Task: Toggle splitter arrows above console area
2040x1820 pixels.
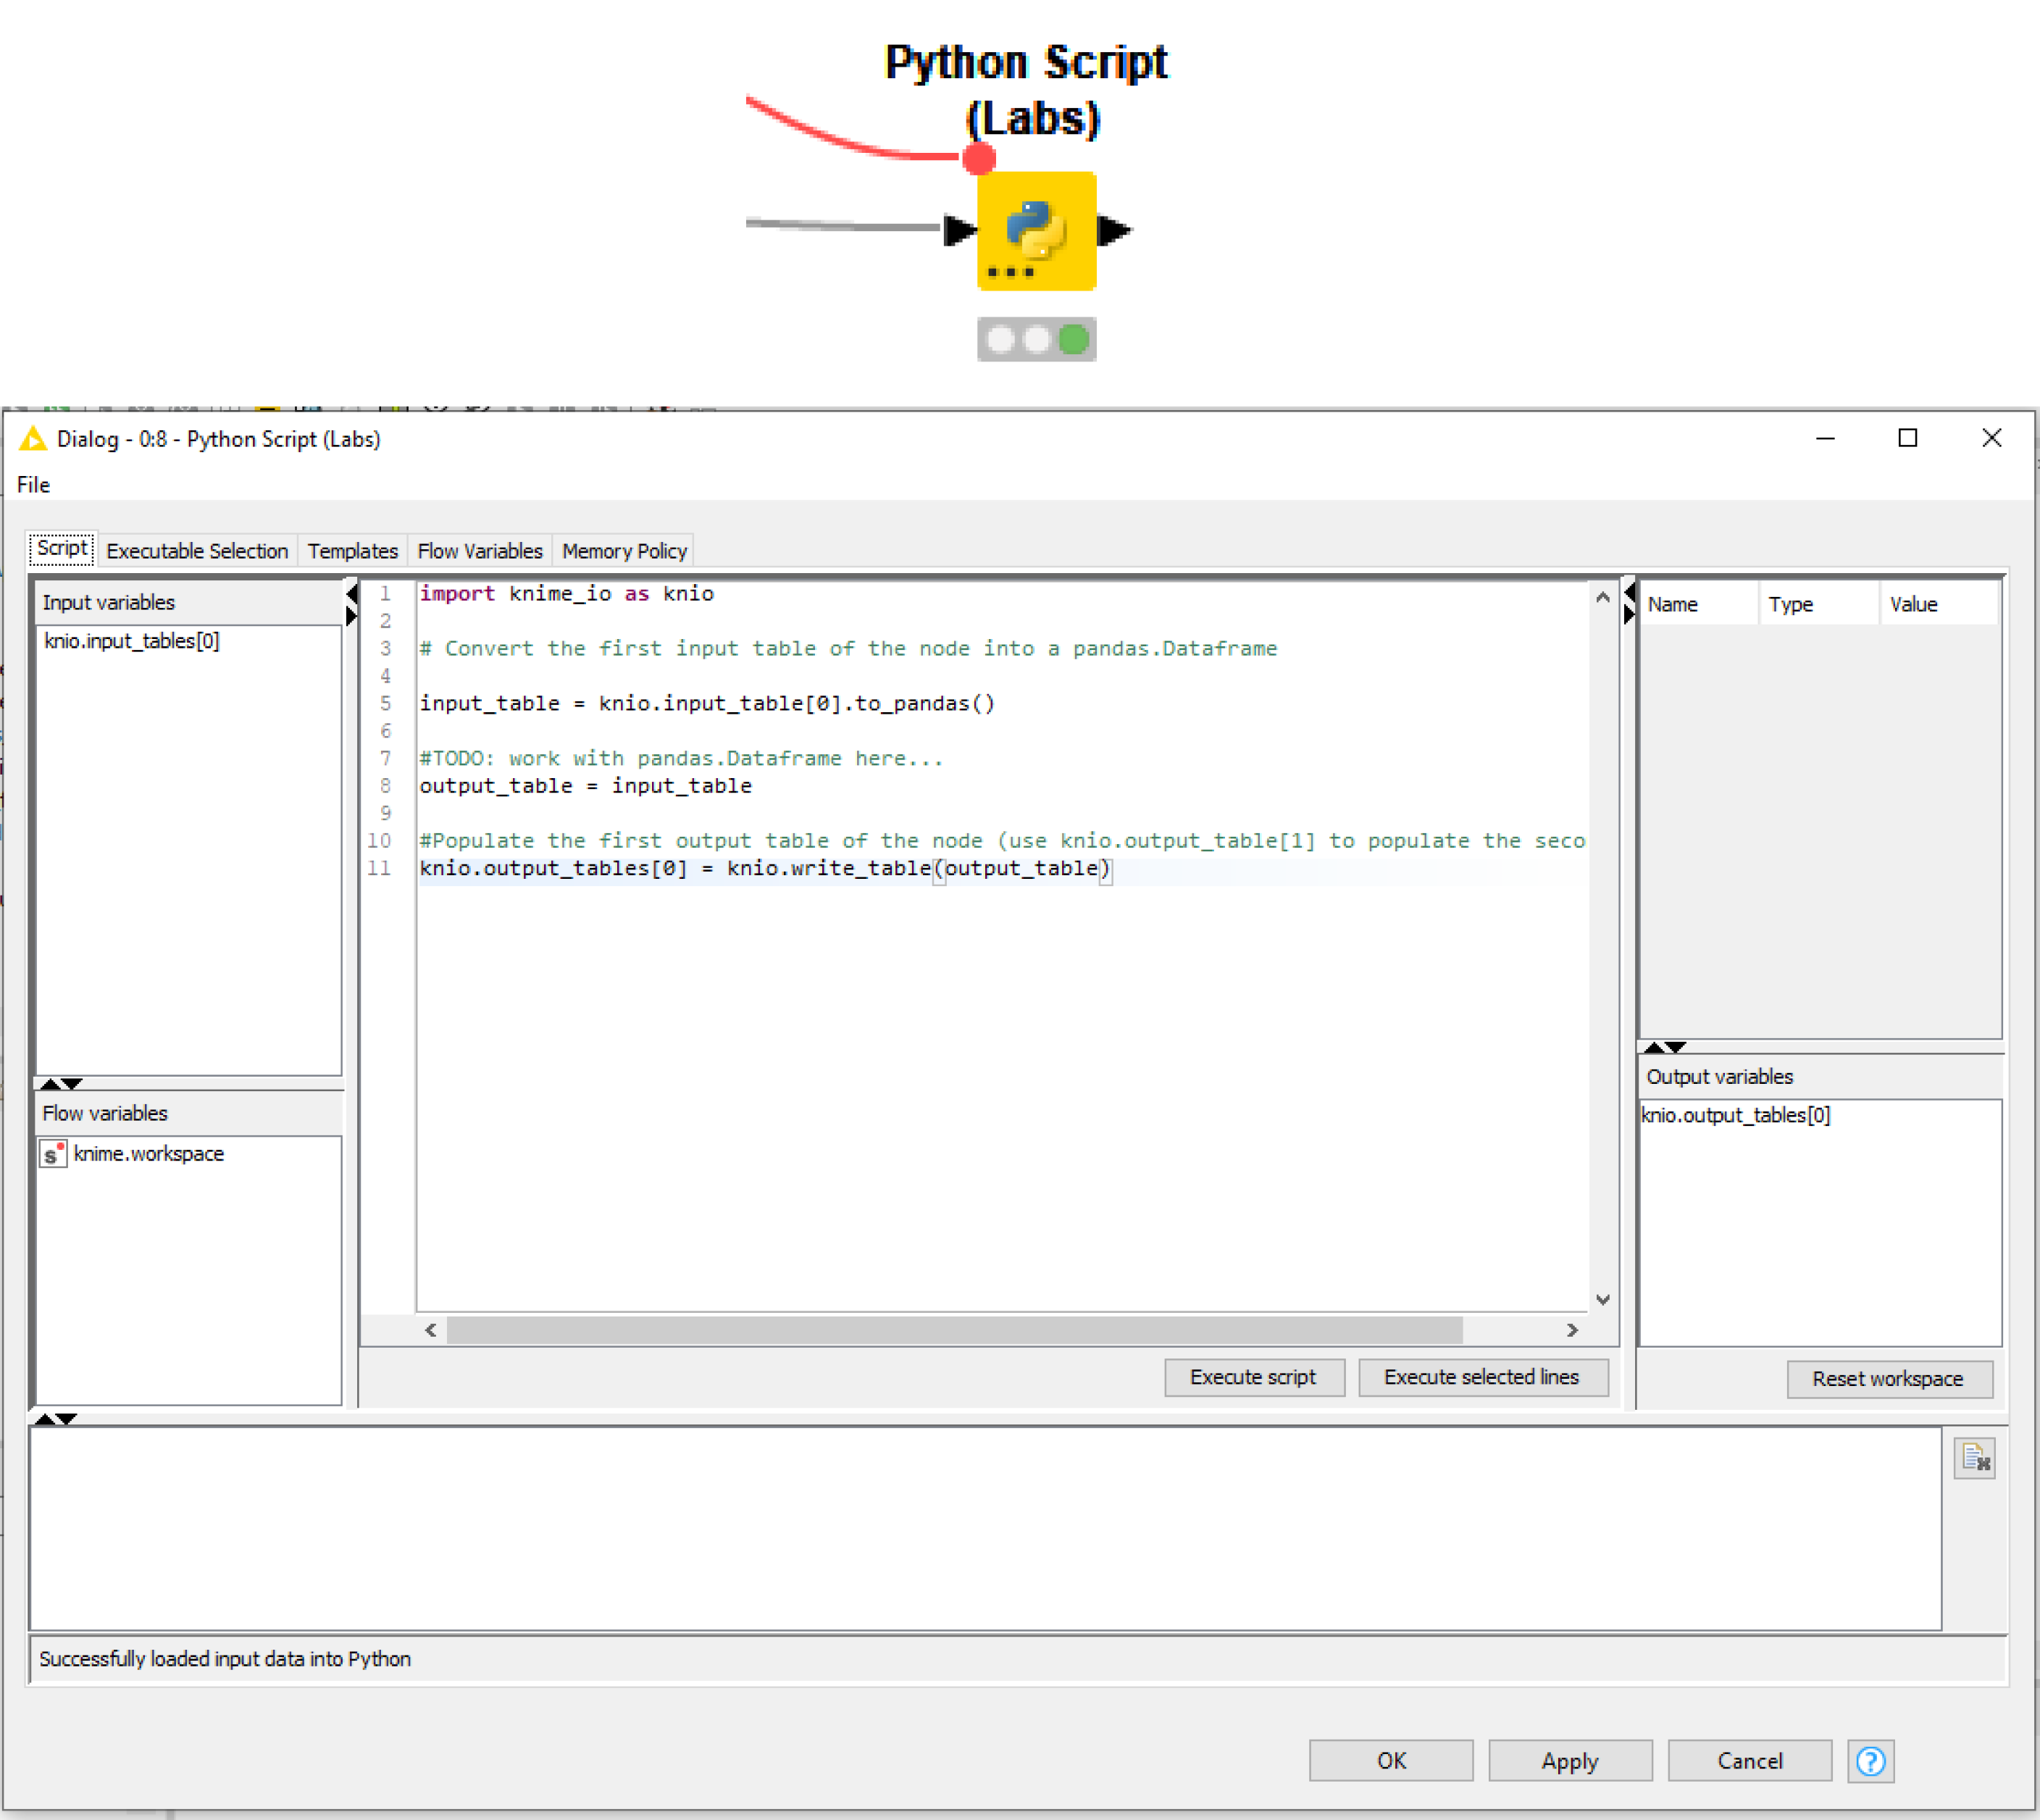Action: [x=55, y=1419]
